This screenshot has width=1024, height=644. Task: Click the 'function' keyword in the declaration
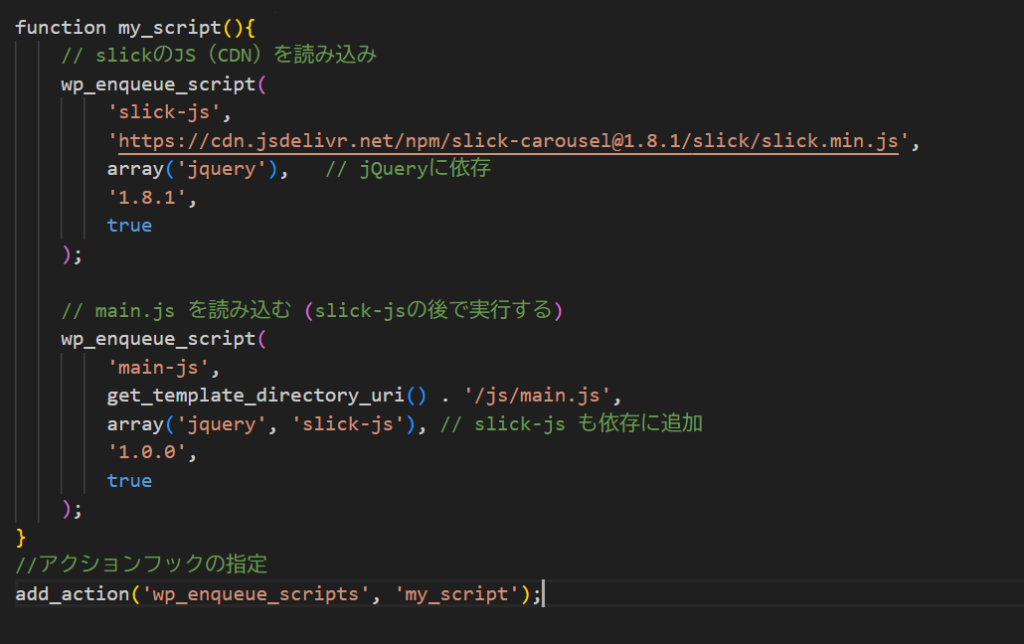pos(61,28)
